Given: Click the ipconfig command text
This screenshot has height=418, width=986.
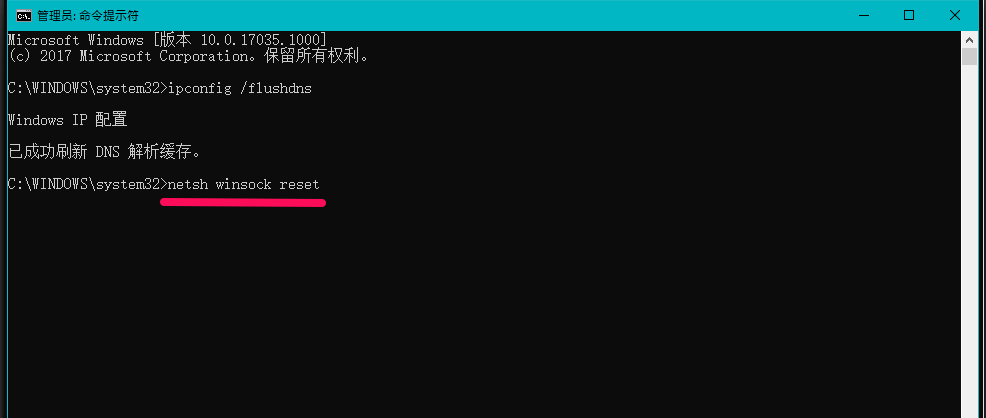Looking at the screenshot, I should [196, 89].
